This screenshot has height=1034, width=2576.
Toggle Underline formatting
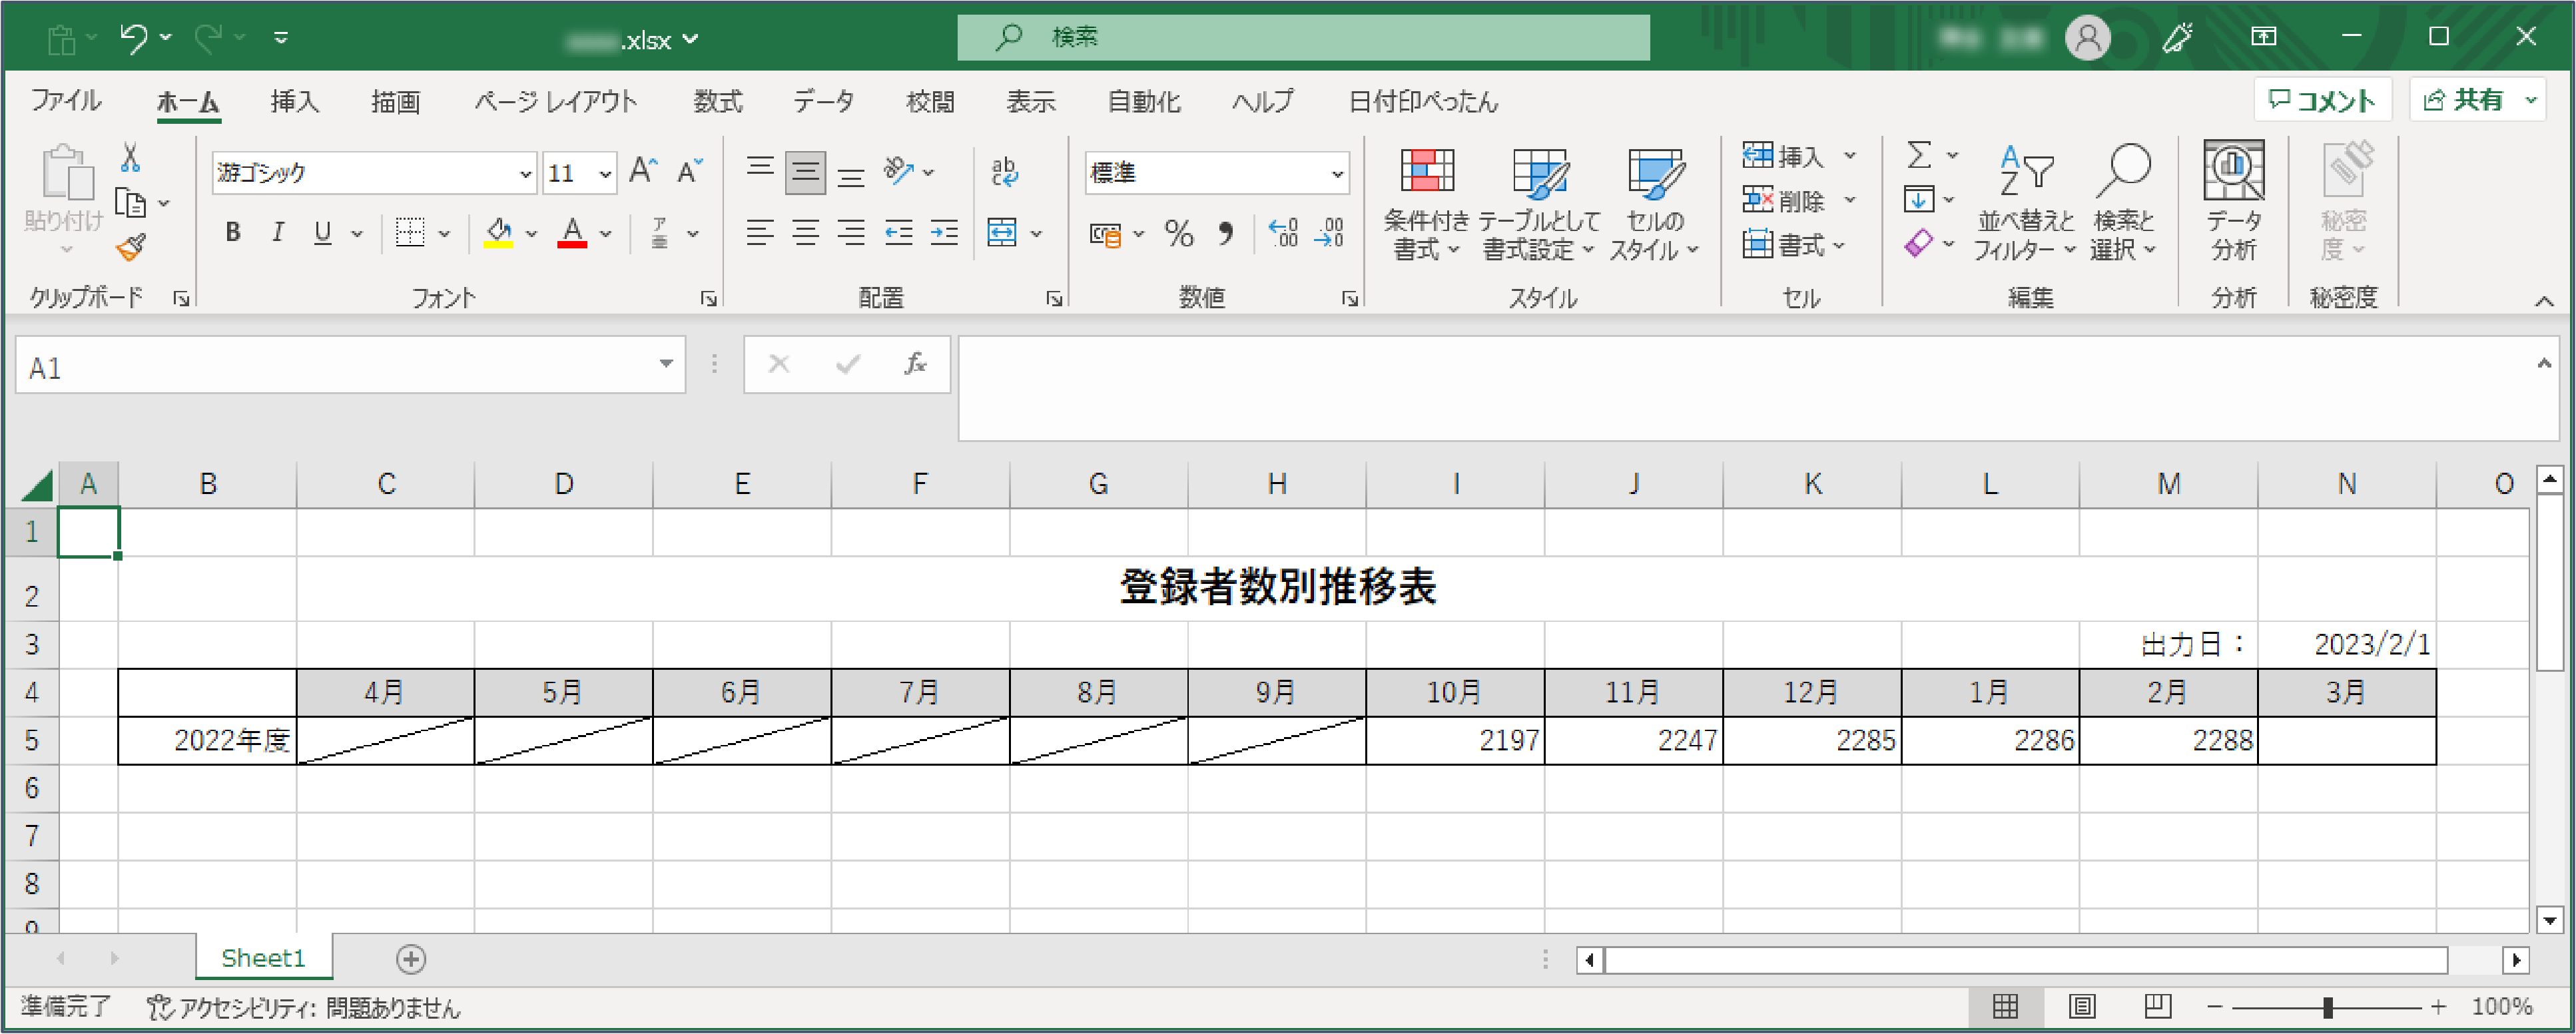[x=322, y=233]
